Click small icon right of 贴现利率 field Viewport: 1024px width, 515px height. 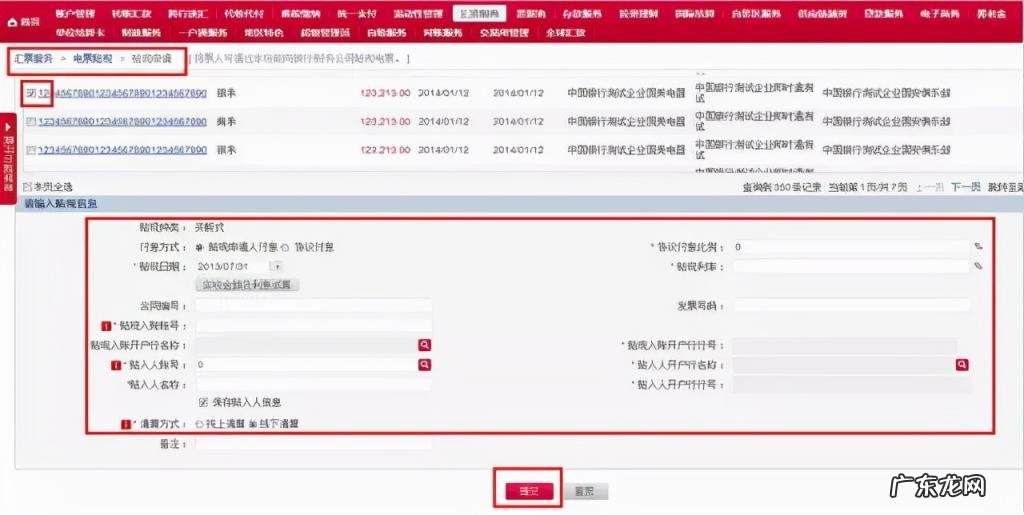point(978,266)
